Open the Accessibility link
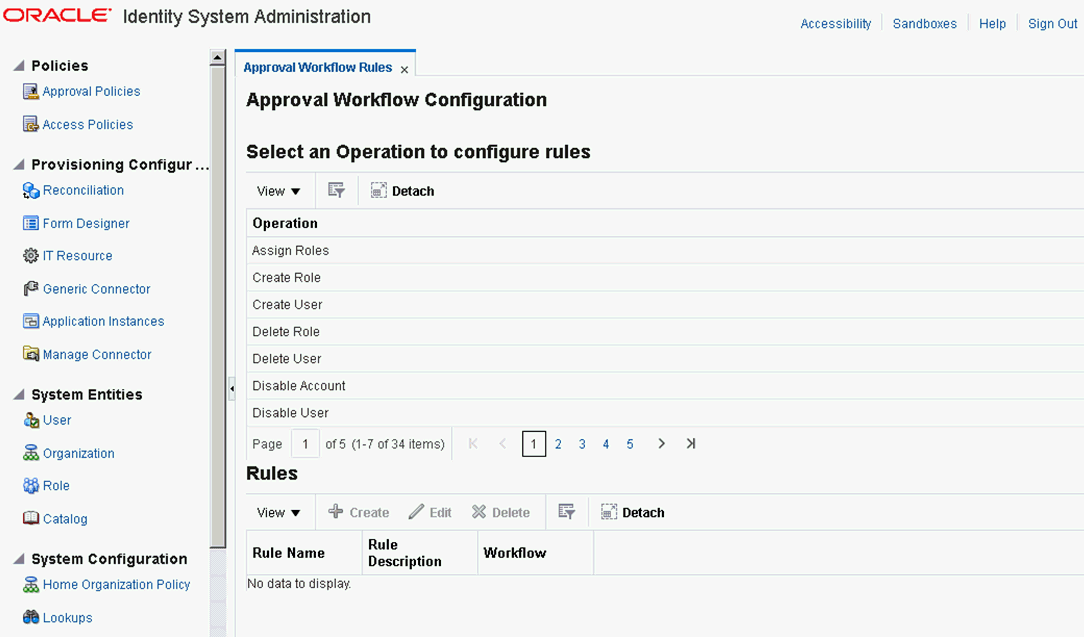This screenshot has width=1084, height=637. point(835,24)
